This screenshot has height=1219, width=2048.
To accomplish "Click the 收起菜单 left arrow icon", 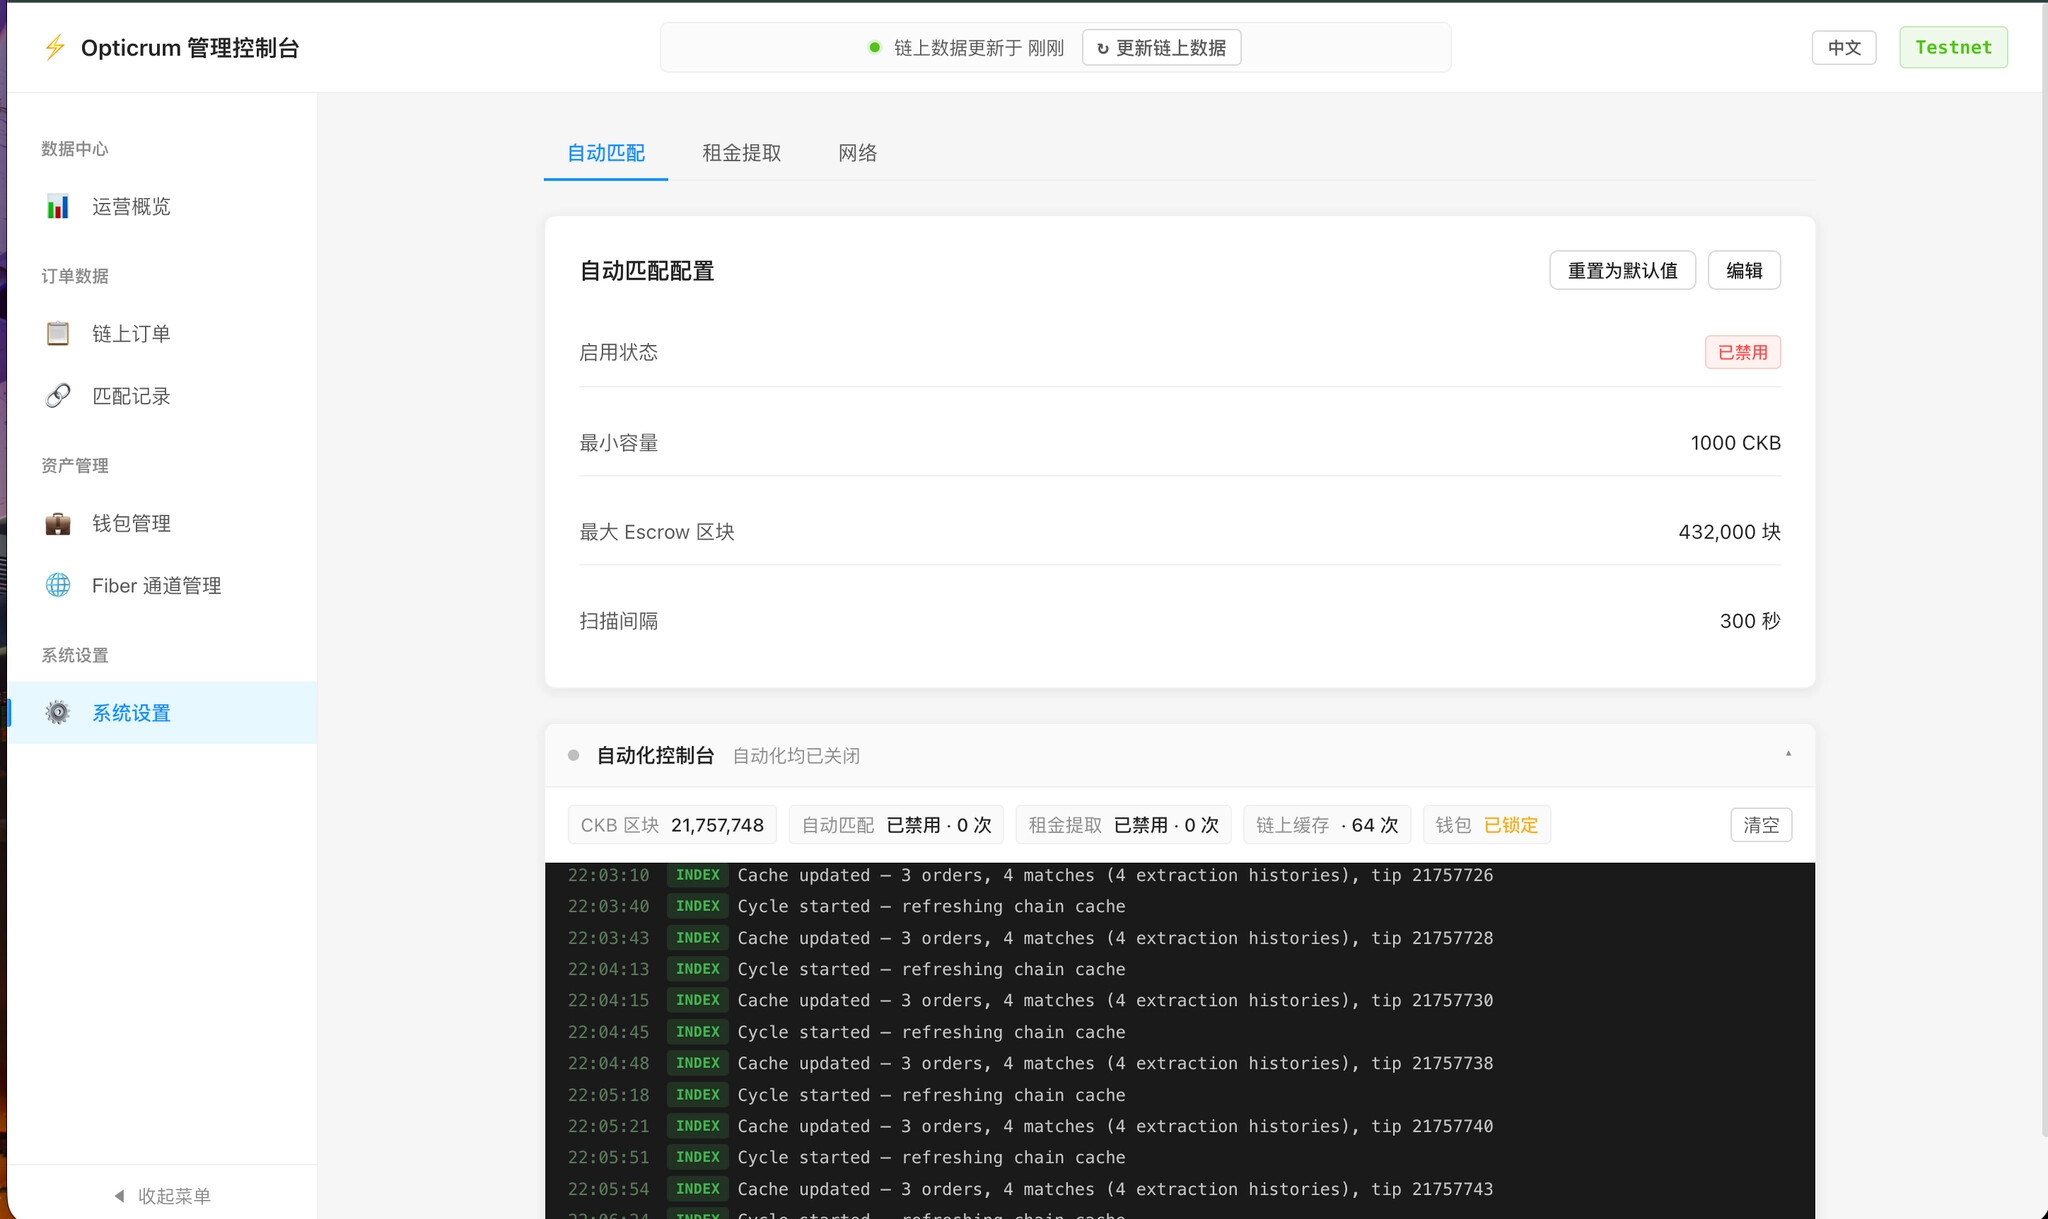I will (x=119, y=1196).
